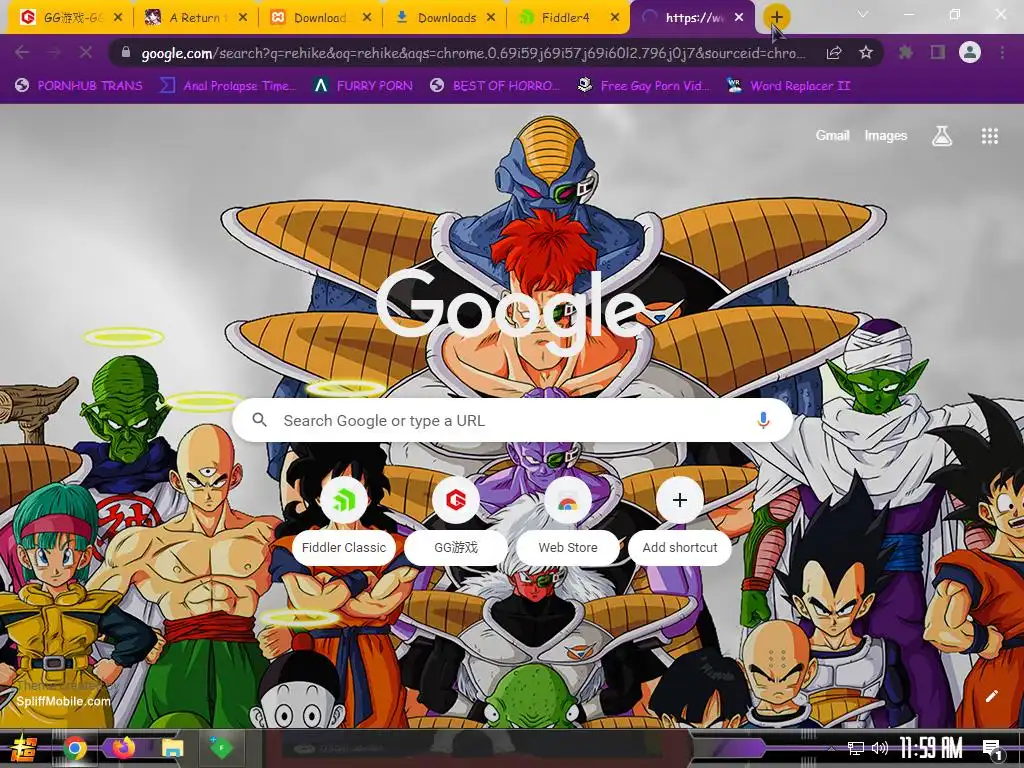The height and width of the screenshot is (768, 1024).
Task: Close the Downloads tab
Action: [x=491, y=18]
